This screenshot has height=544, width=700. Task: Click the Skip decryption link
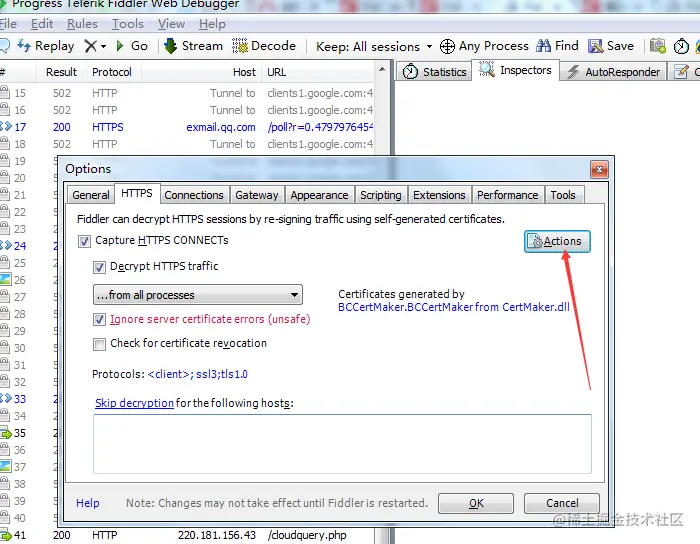pyautogui.click(x=134, y=403)
